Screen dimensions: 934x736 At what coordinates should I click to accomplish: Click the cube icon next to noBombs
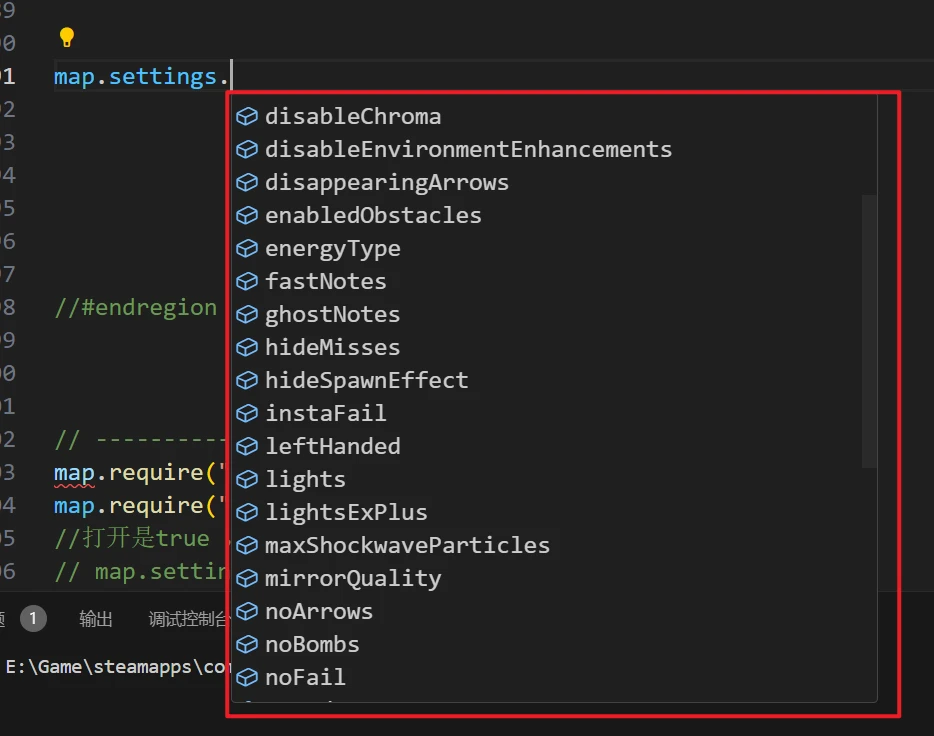(x=247, y=645)
